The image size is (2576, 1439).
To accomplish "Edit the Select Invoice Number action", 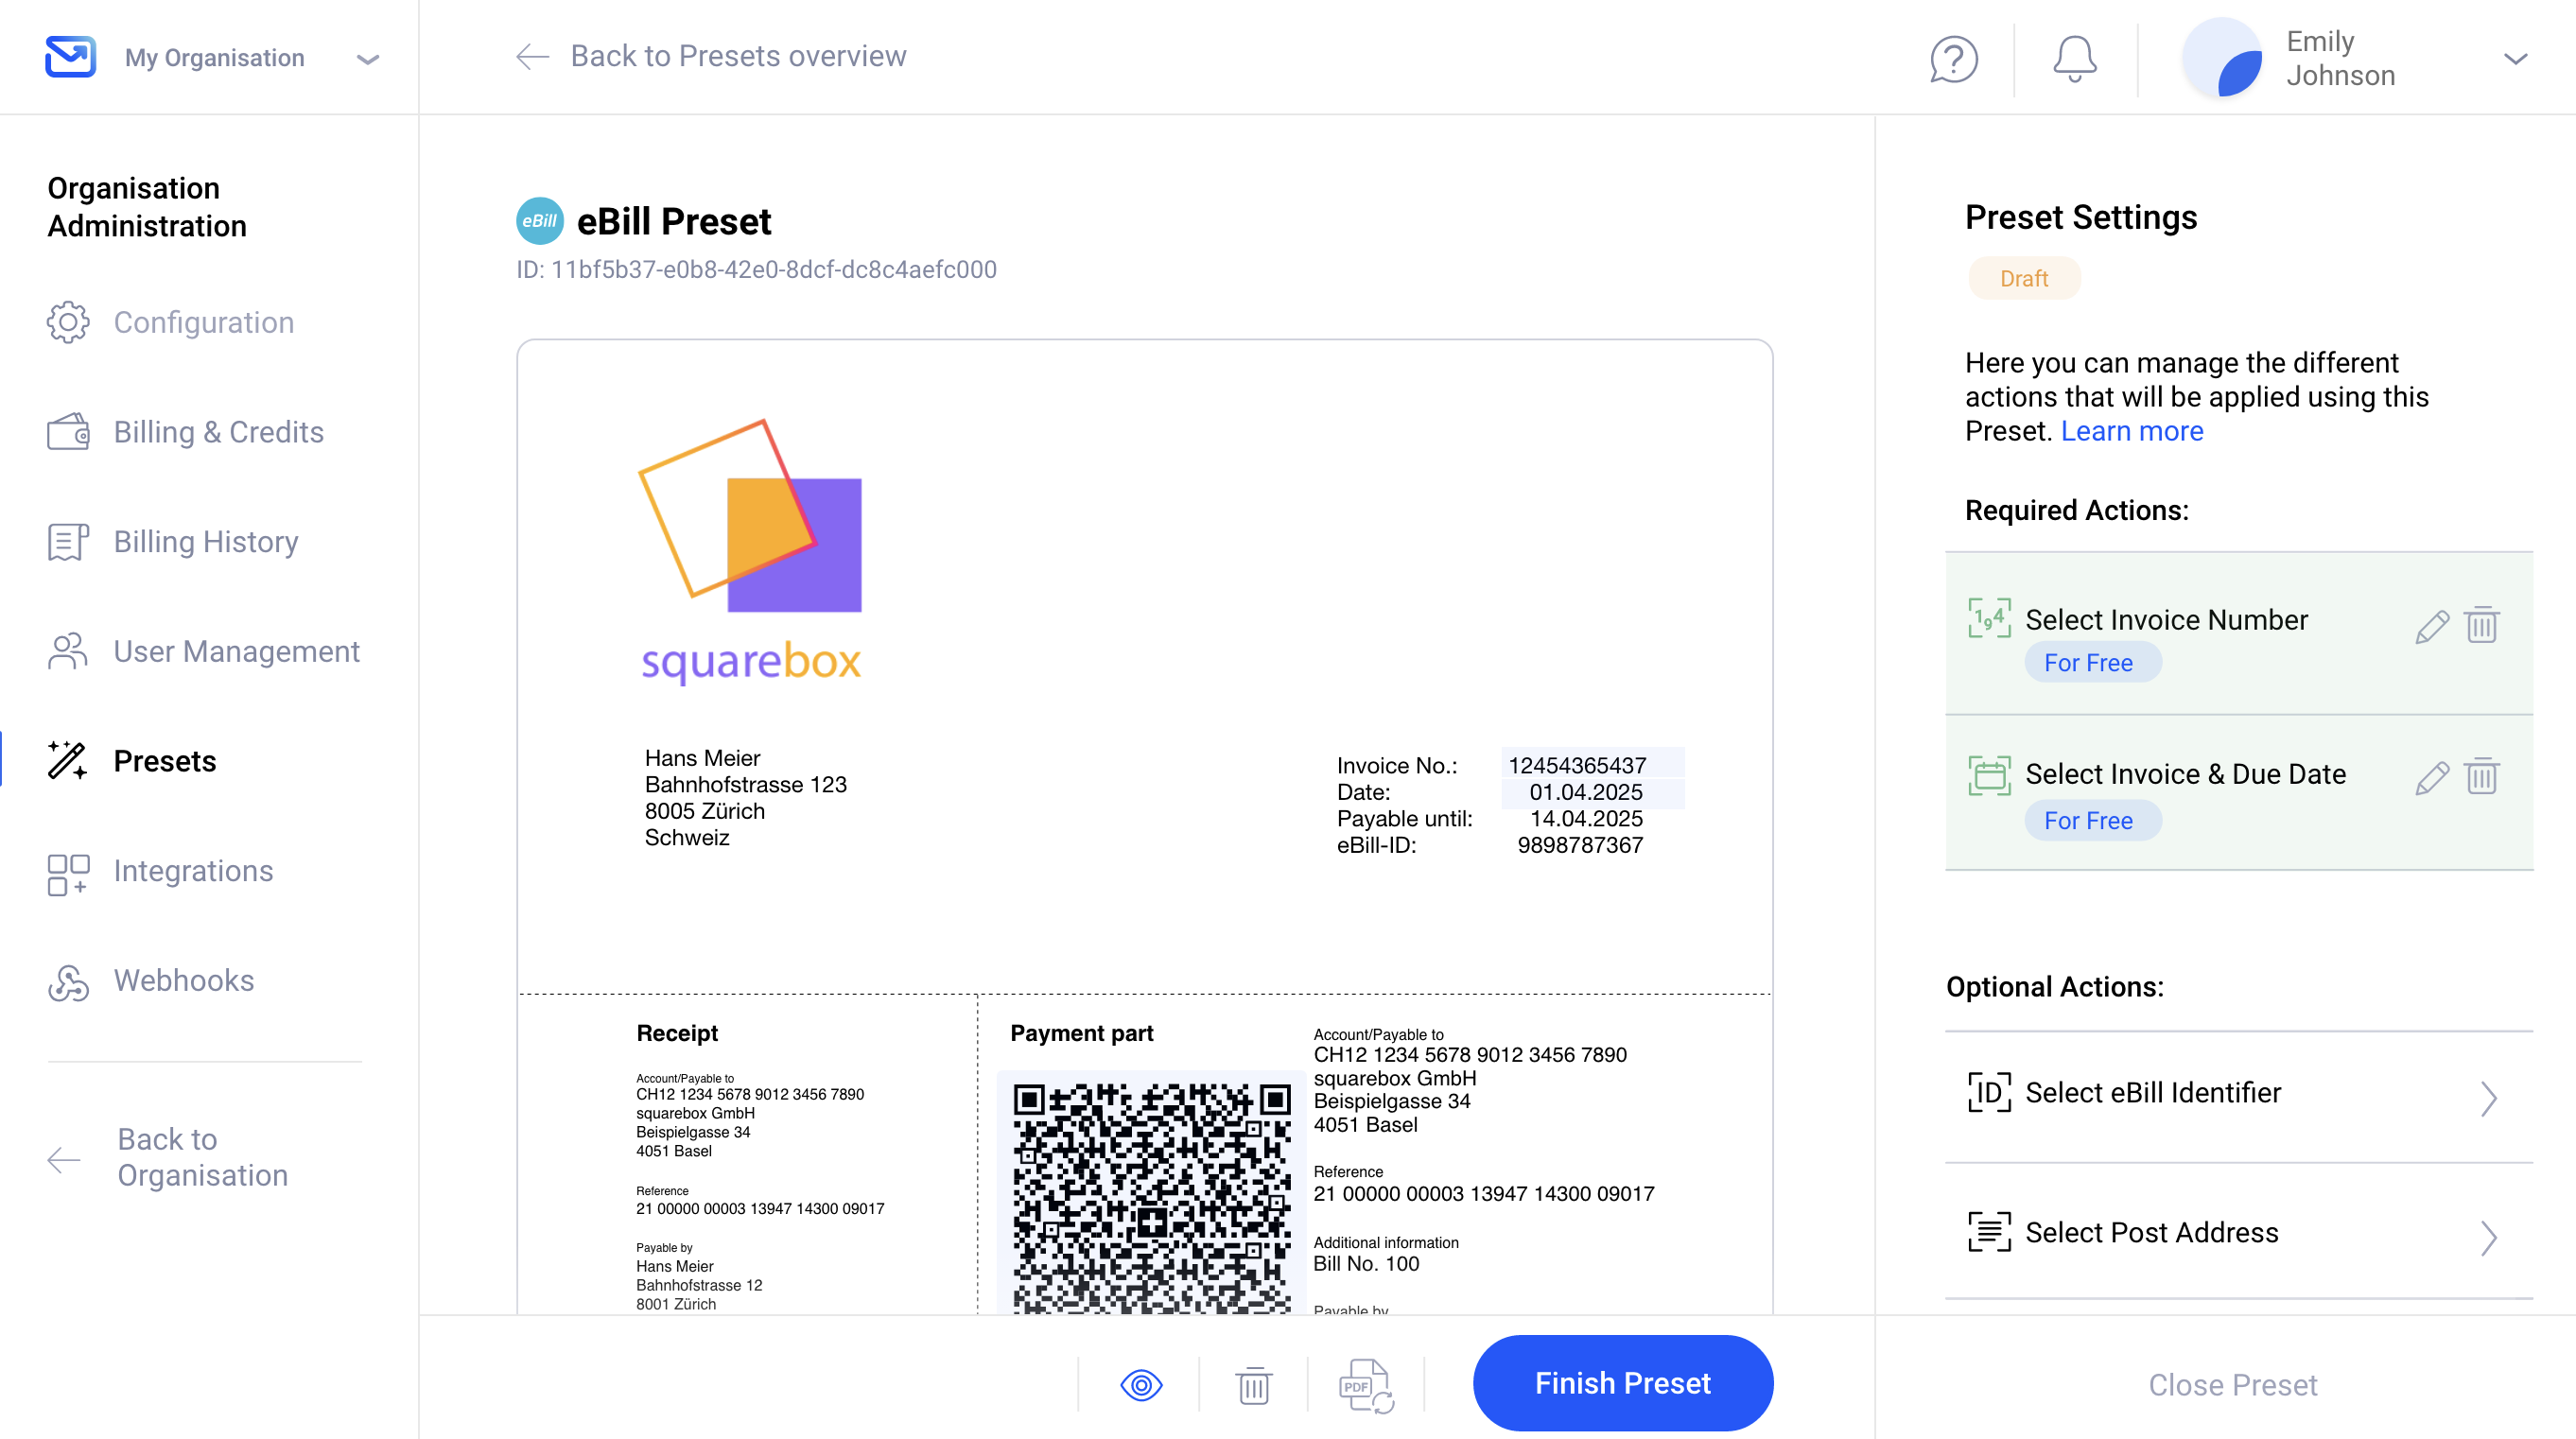I will (2431, 627).
